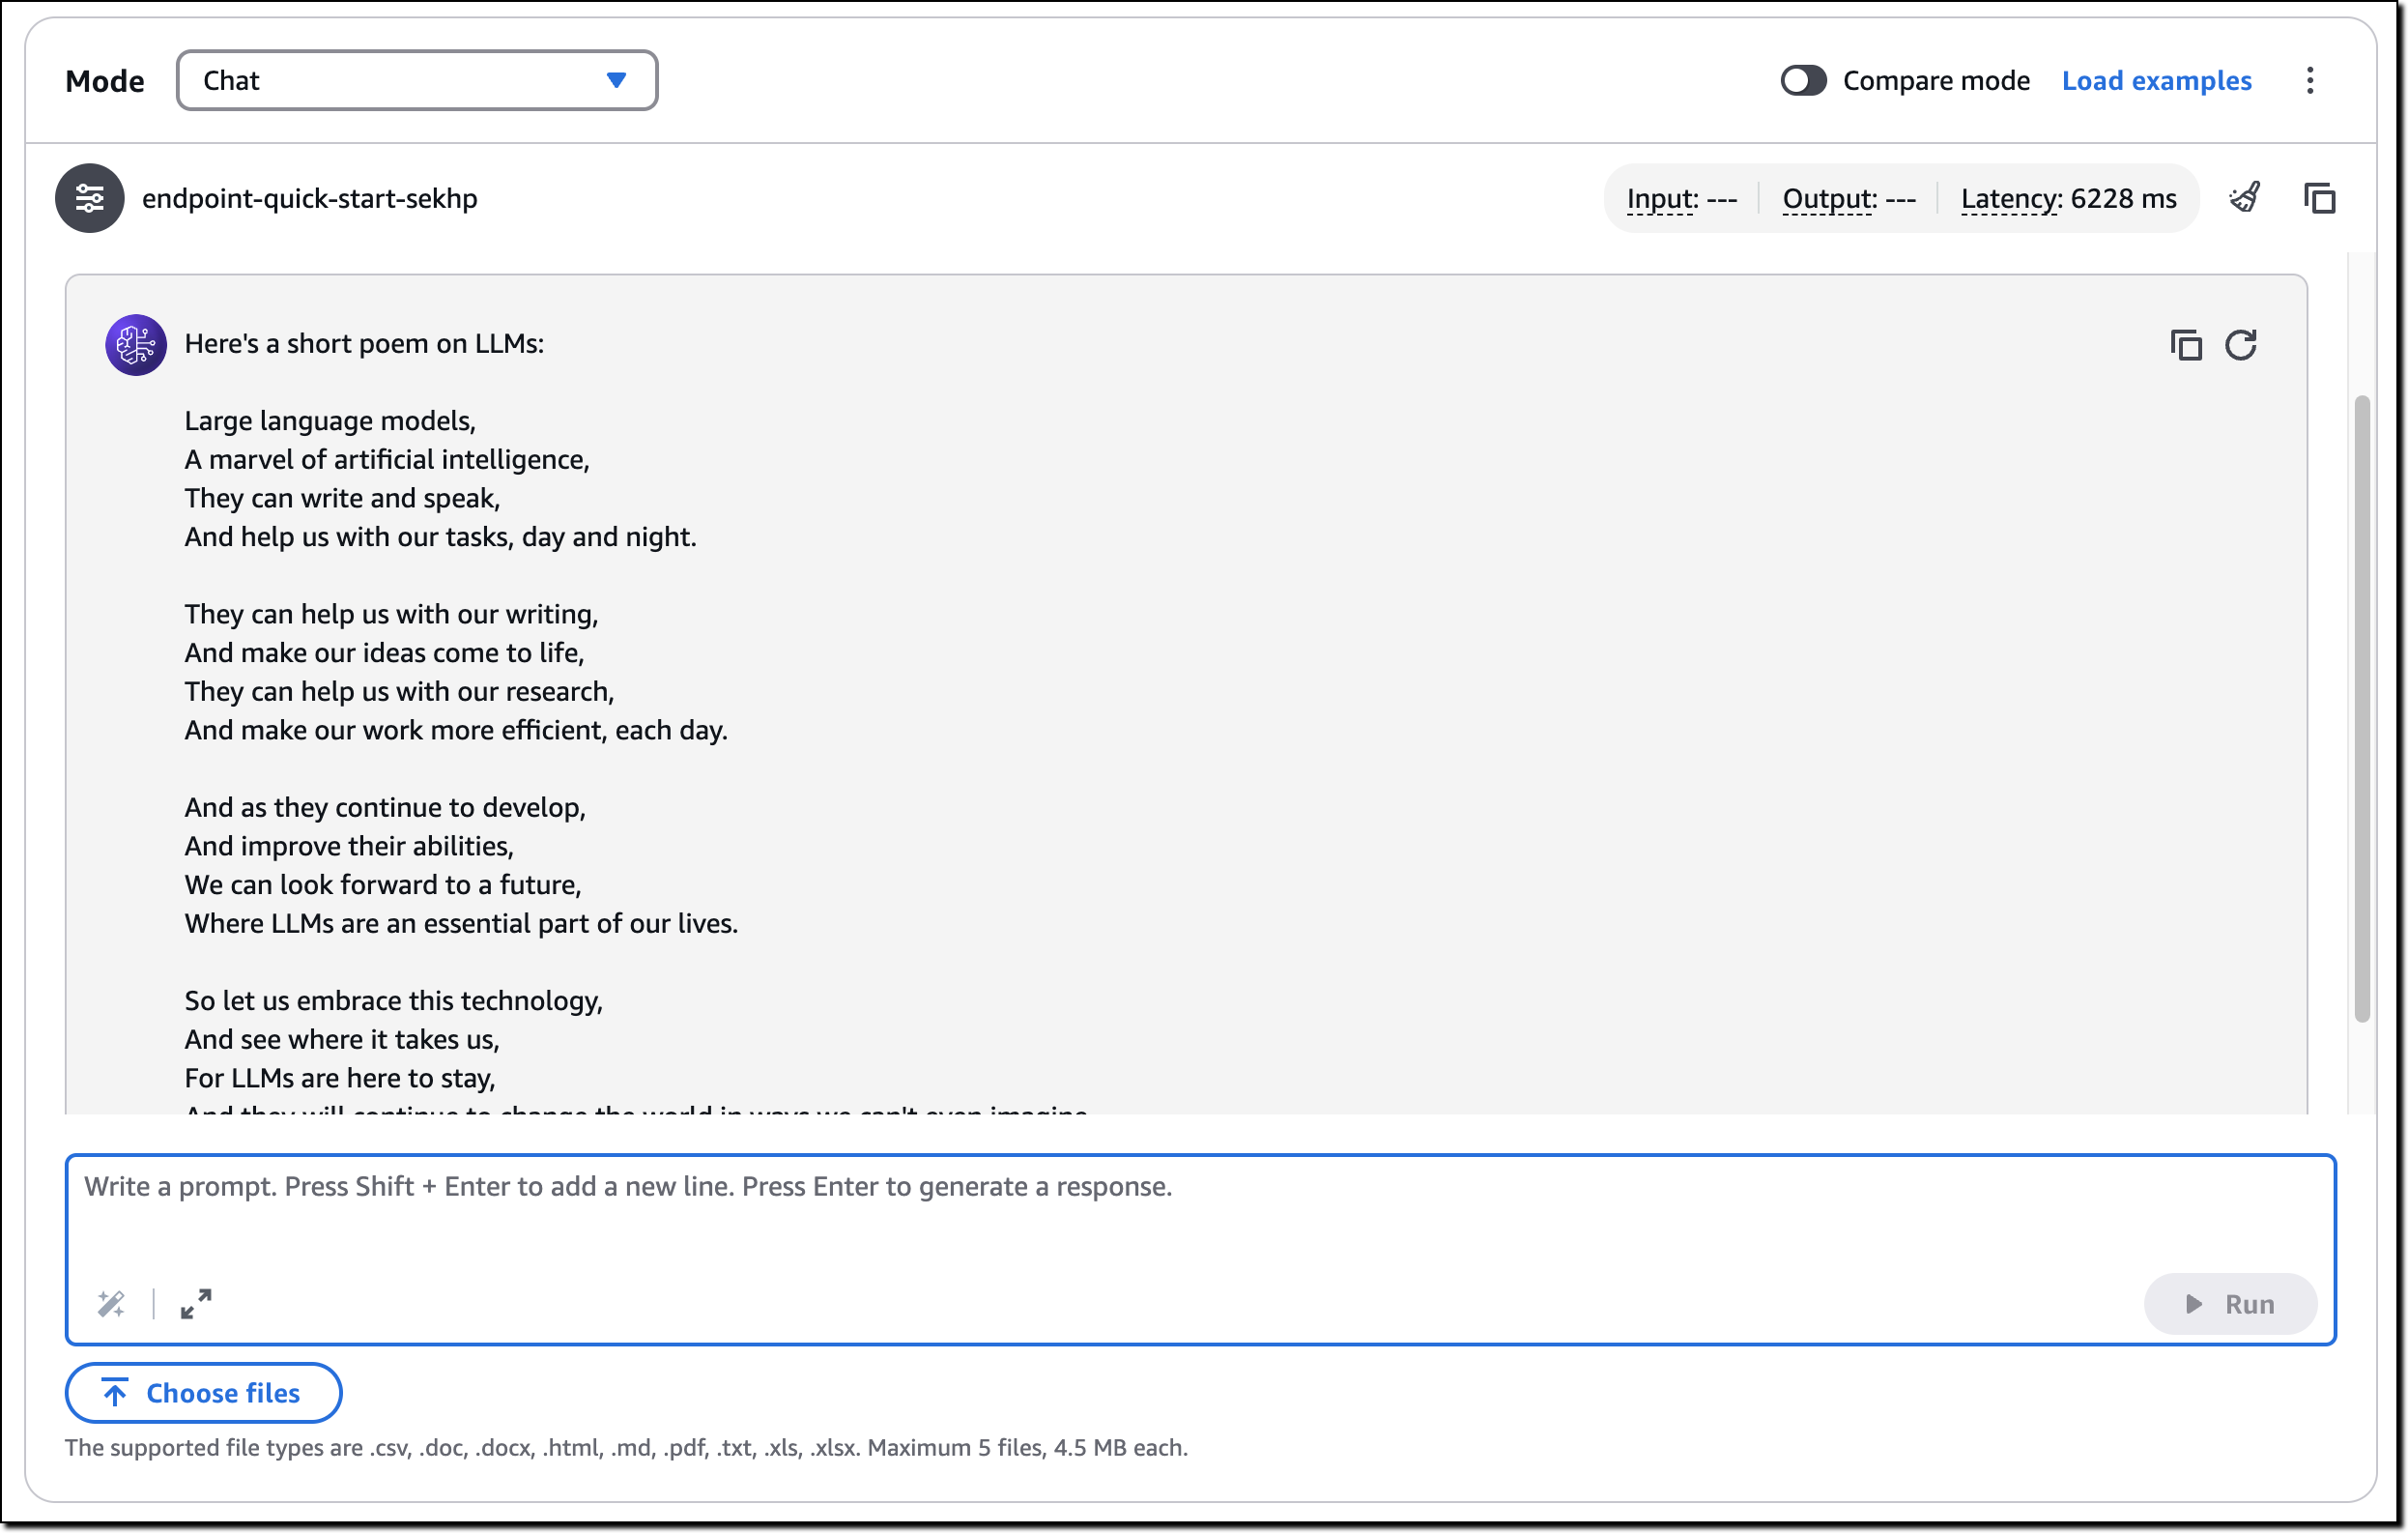The width and height of the screenshot is (2408, 1533).
Task: Regenerate the LLM poem response
Action: 2243,344
